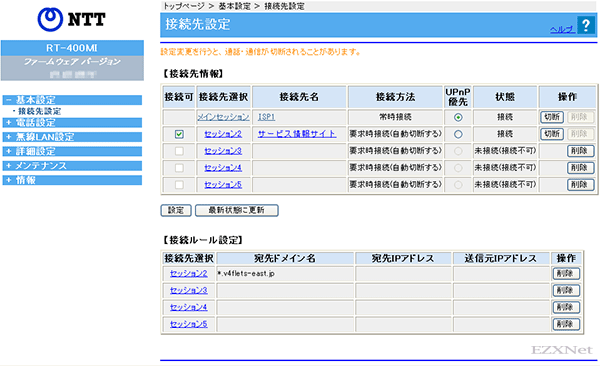The image size is (600, 366).
Task: Open セッション2 in the connection info table
Action: (223, 134)
